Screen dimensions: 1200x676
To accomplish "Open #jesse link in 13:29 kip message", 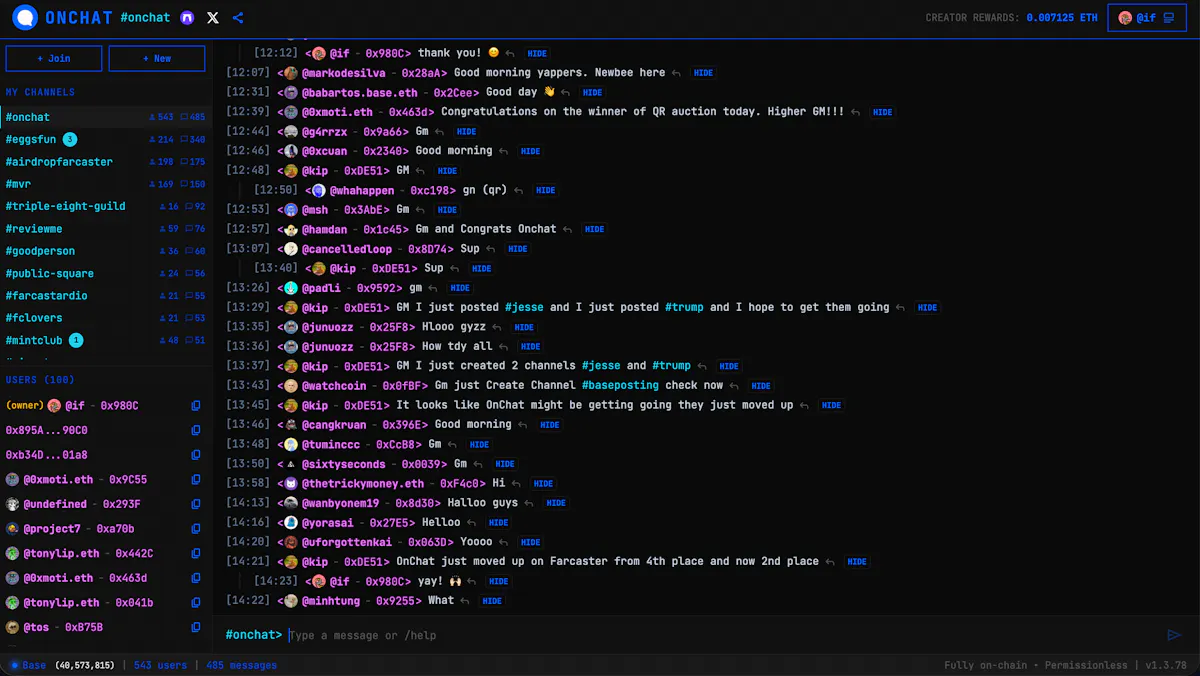I will [x=524, y=307].
